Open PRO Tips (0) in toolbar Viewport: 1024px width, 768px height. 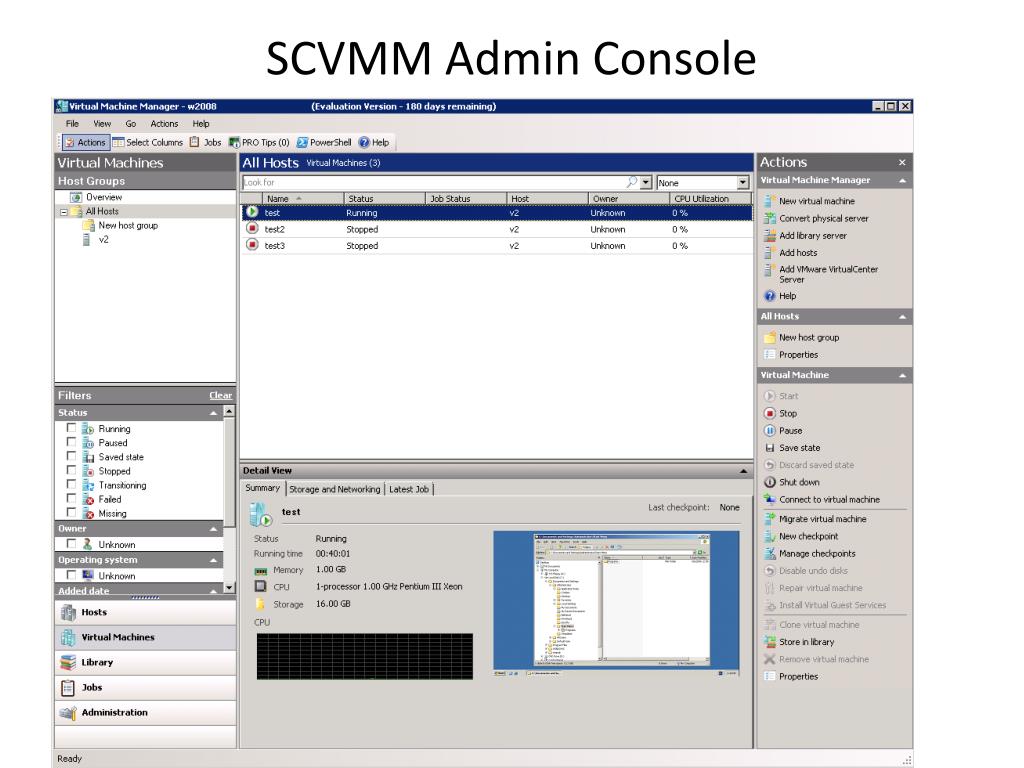point(259,142)
